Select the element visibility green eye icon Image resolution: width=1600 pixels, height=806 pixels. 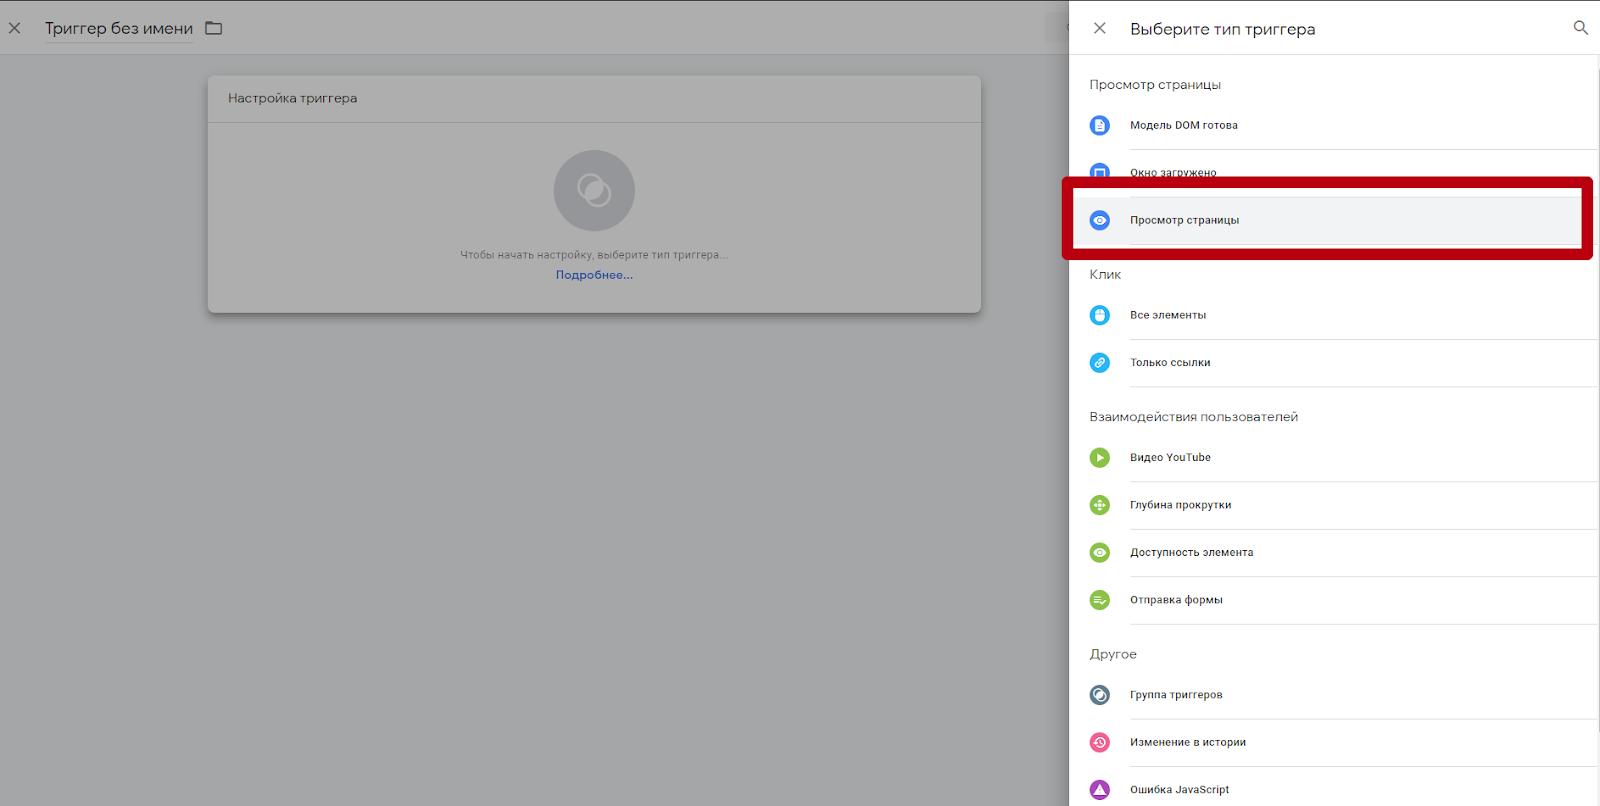click(x=1099, y=552)
